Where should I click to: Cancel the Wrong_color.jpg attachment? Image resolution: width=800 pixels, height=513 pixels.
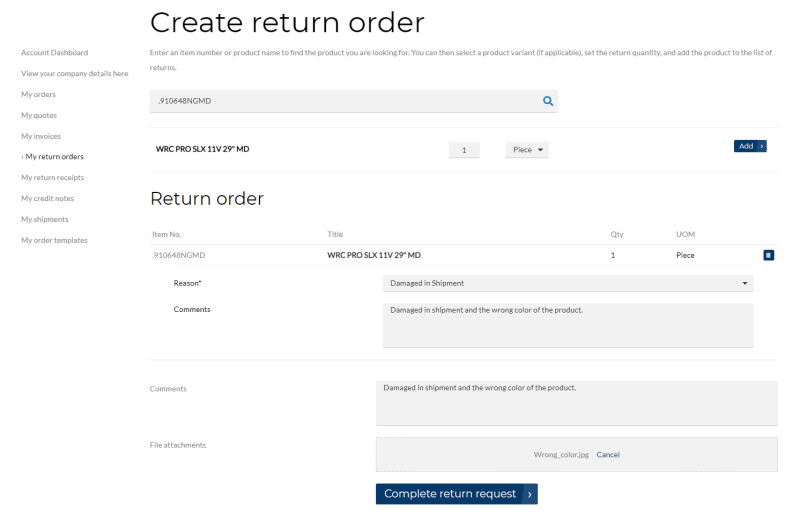click(x=608, y=455)
